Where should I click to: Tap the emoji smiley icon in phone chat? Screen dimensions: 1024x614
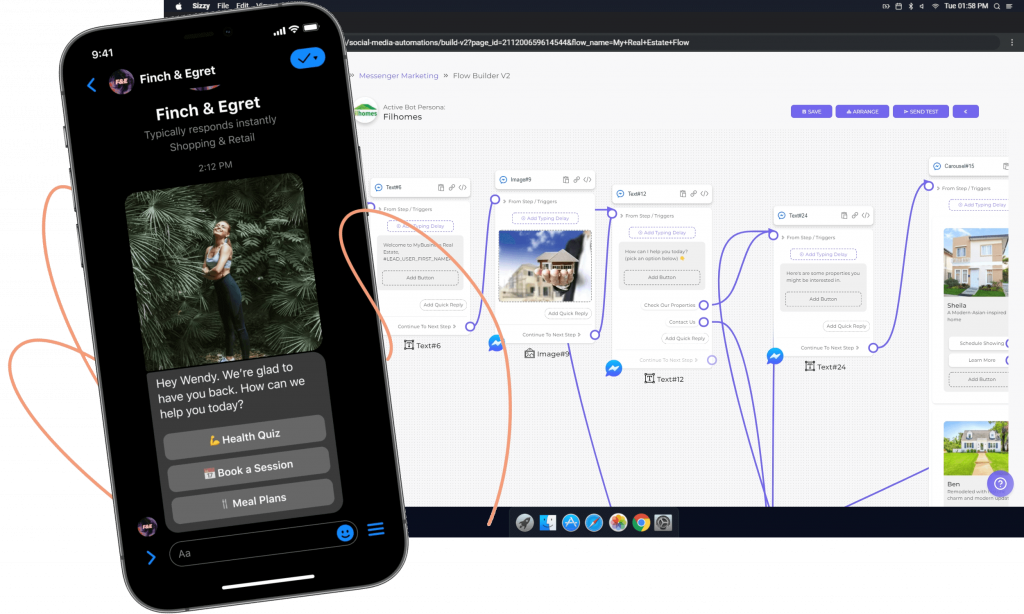[345, 533]
